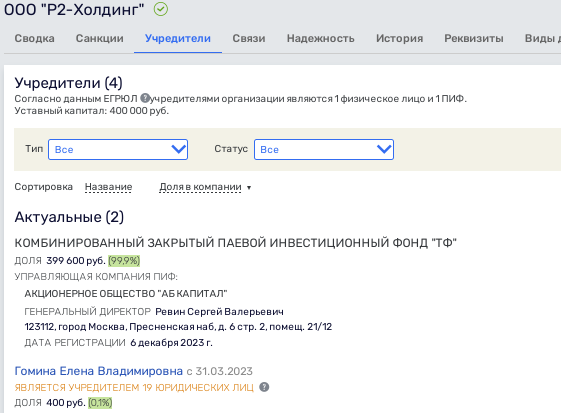Click the 99,9% share badge

(124, 261)
